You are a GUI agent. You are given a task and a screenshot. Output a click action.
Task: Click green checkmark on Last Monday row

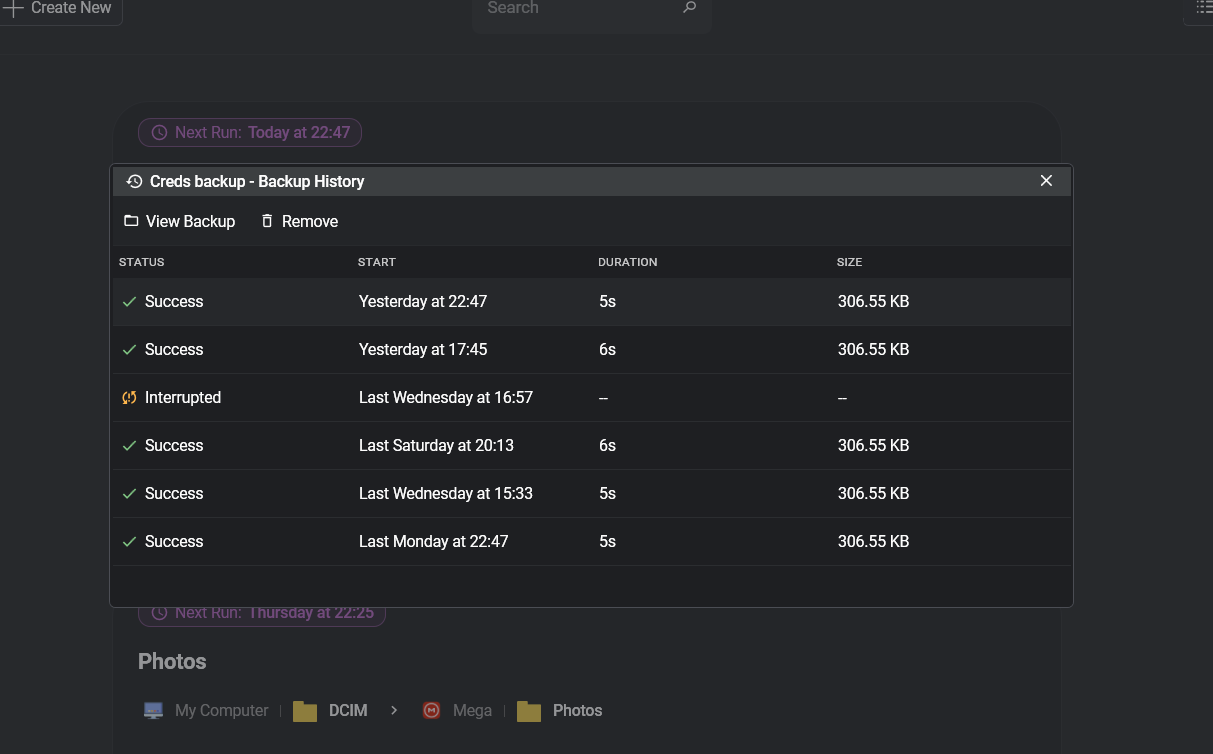pyautogui.click(x=129, y=541)
